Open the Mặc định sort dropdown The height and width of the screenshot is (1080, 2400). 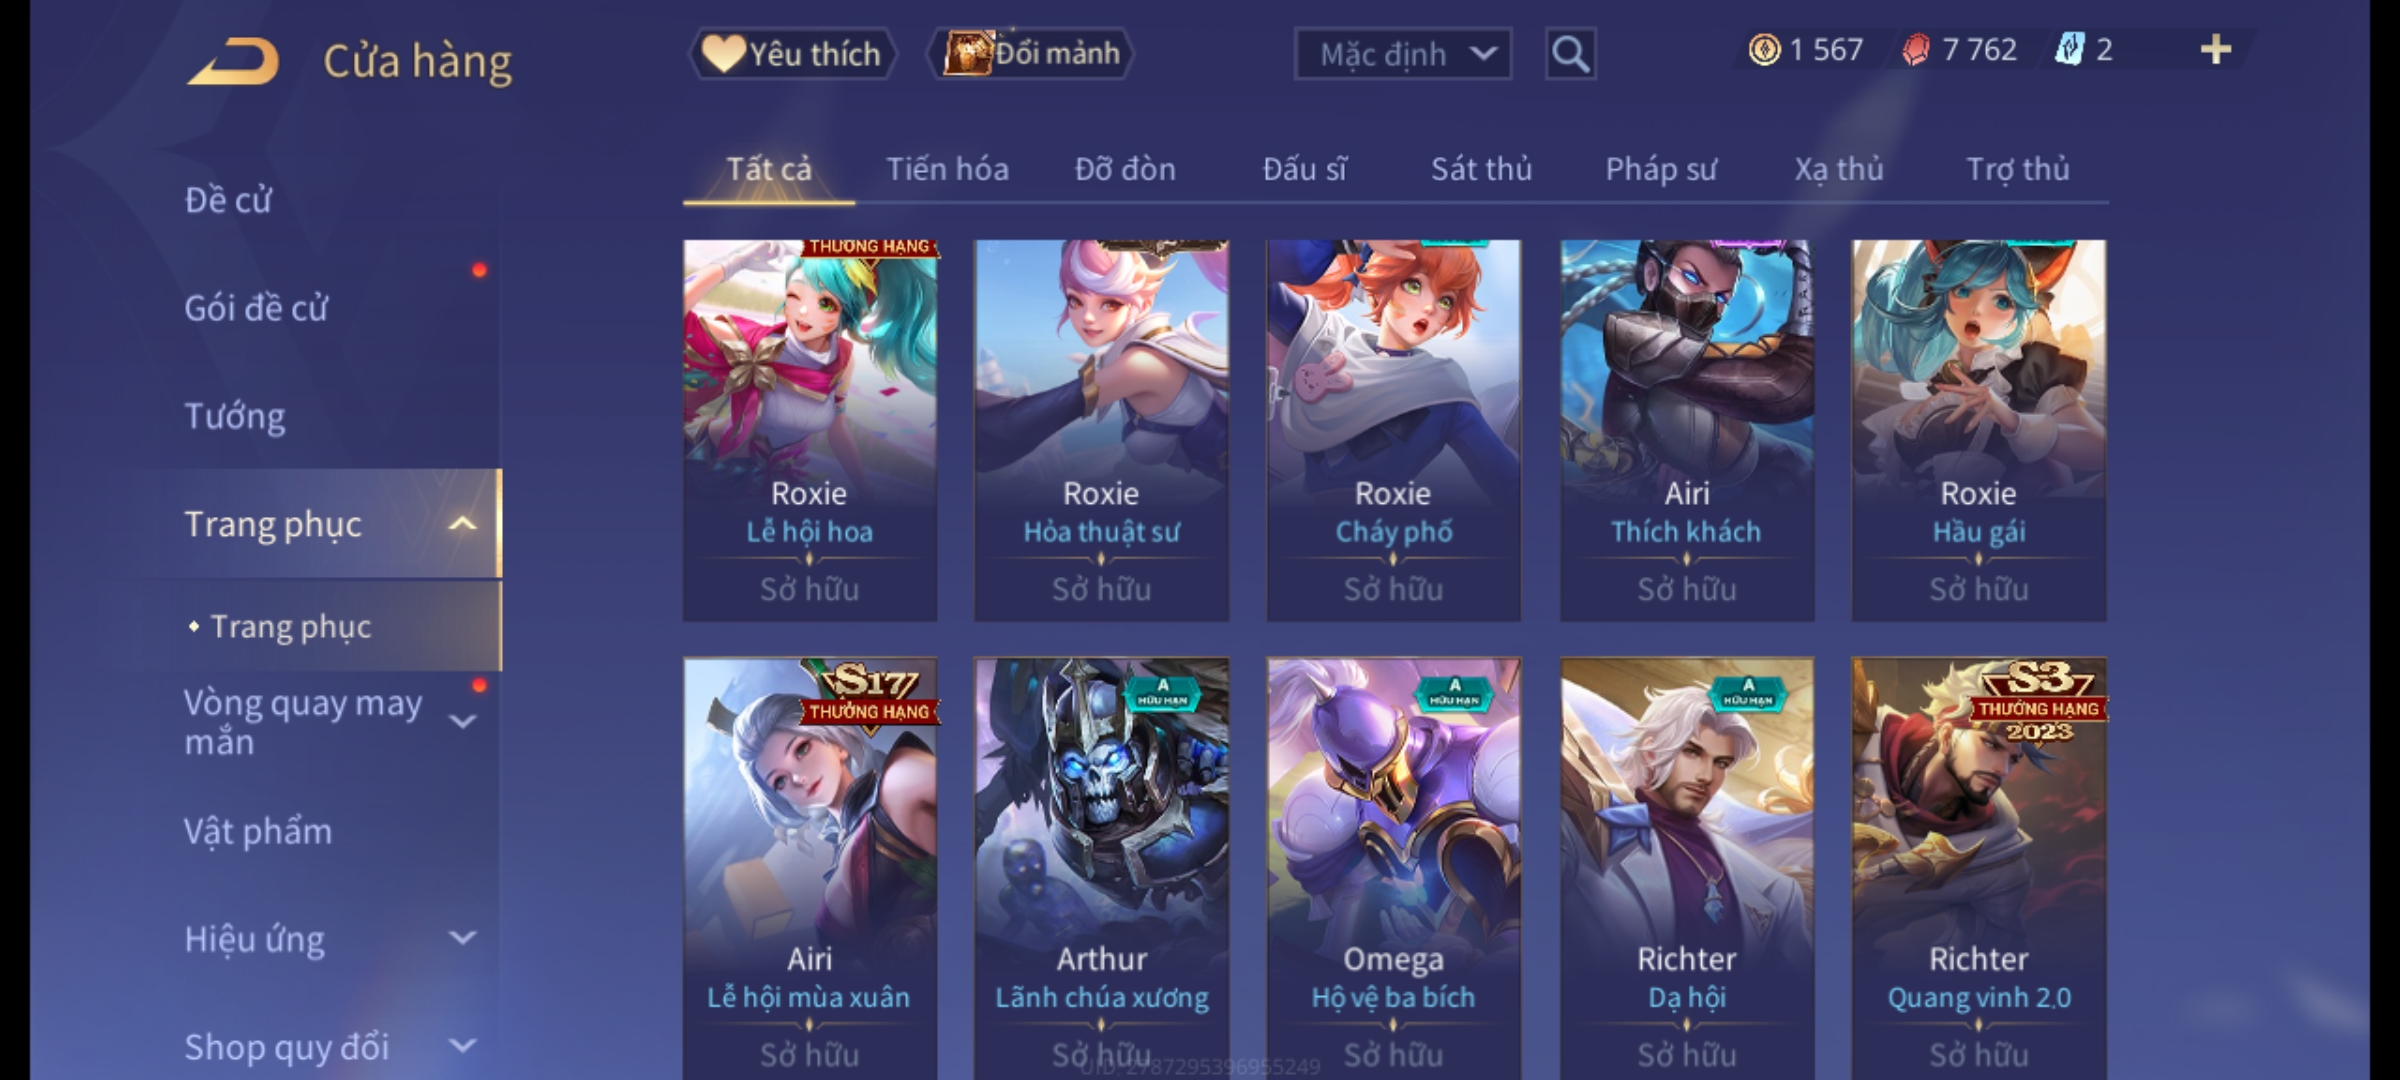[1402, 54]
